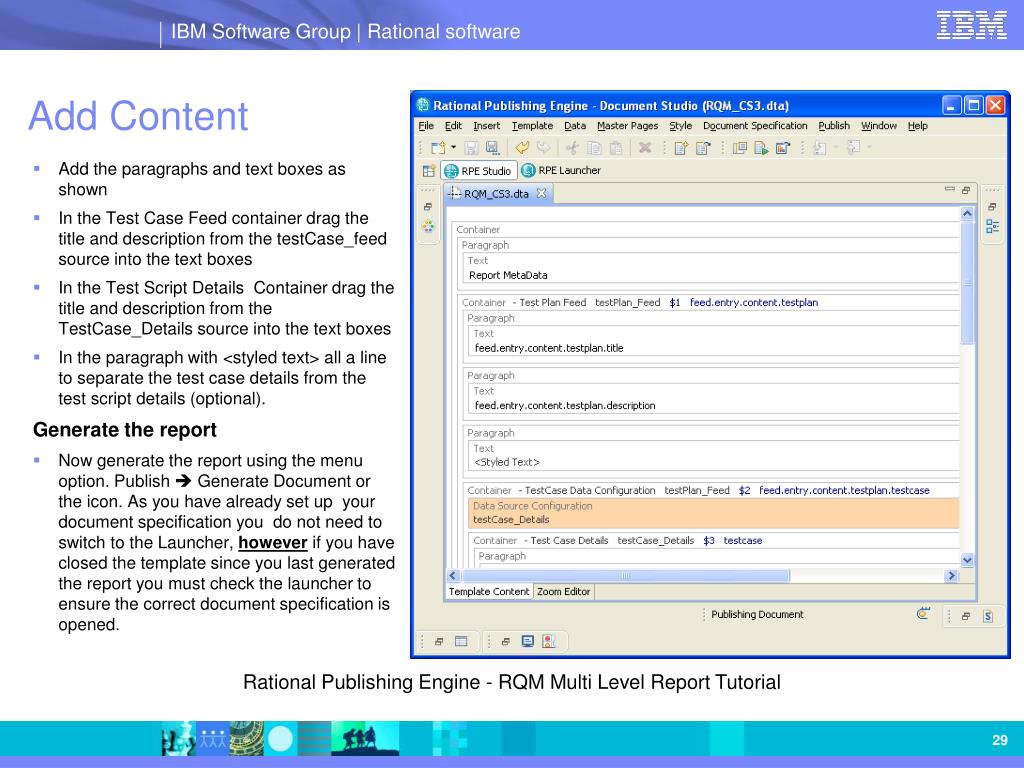Click the editor area's maximize/restore icon beside minimize
The height and width of the screenshot is (768, 1024).
(965, 189)
